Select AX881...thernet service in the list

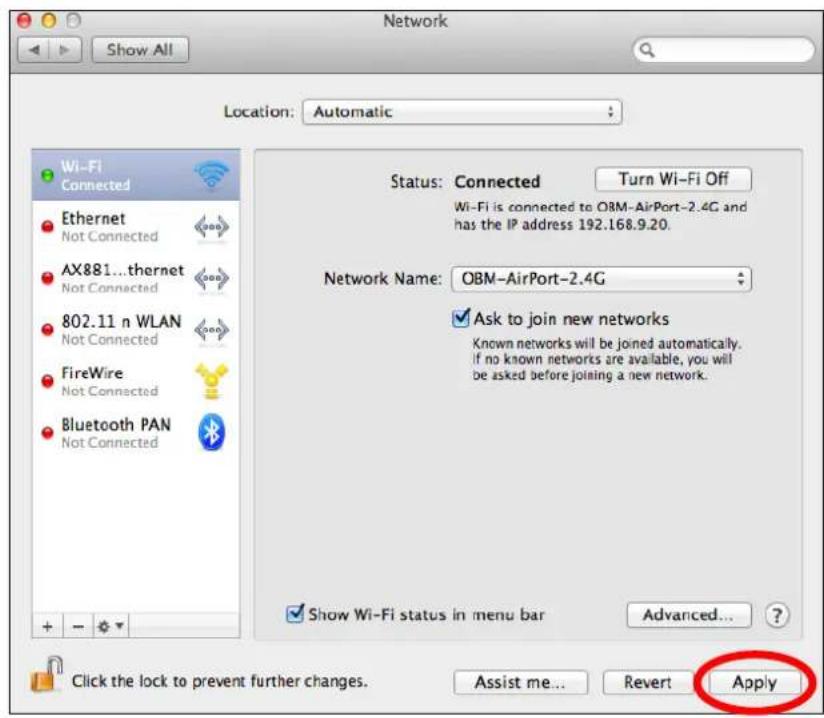coord(136,278)
